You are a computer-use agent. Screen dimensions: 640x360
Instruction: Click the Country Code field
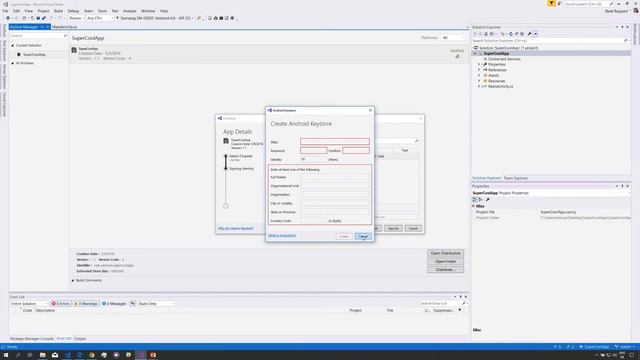[313, 221]
